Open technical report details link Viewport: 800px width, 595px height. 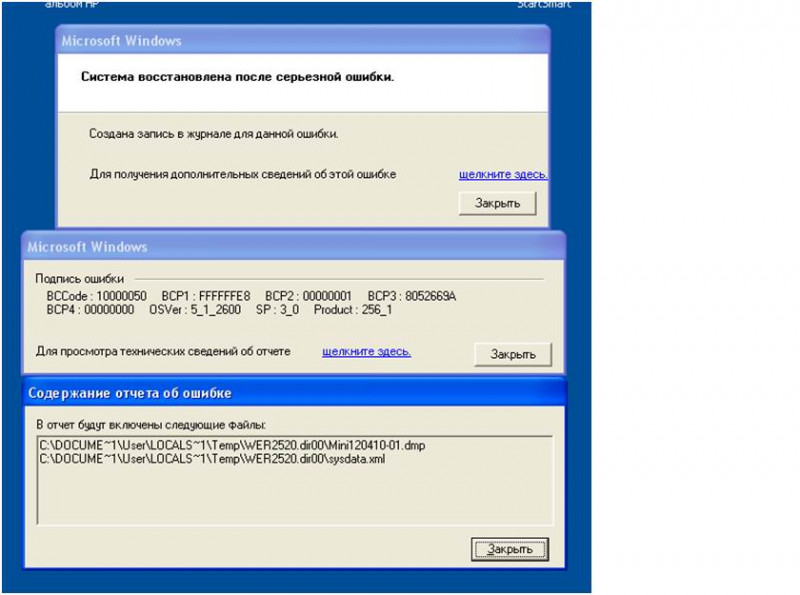[x=366, y=352]
